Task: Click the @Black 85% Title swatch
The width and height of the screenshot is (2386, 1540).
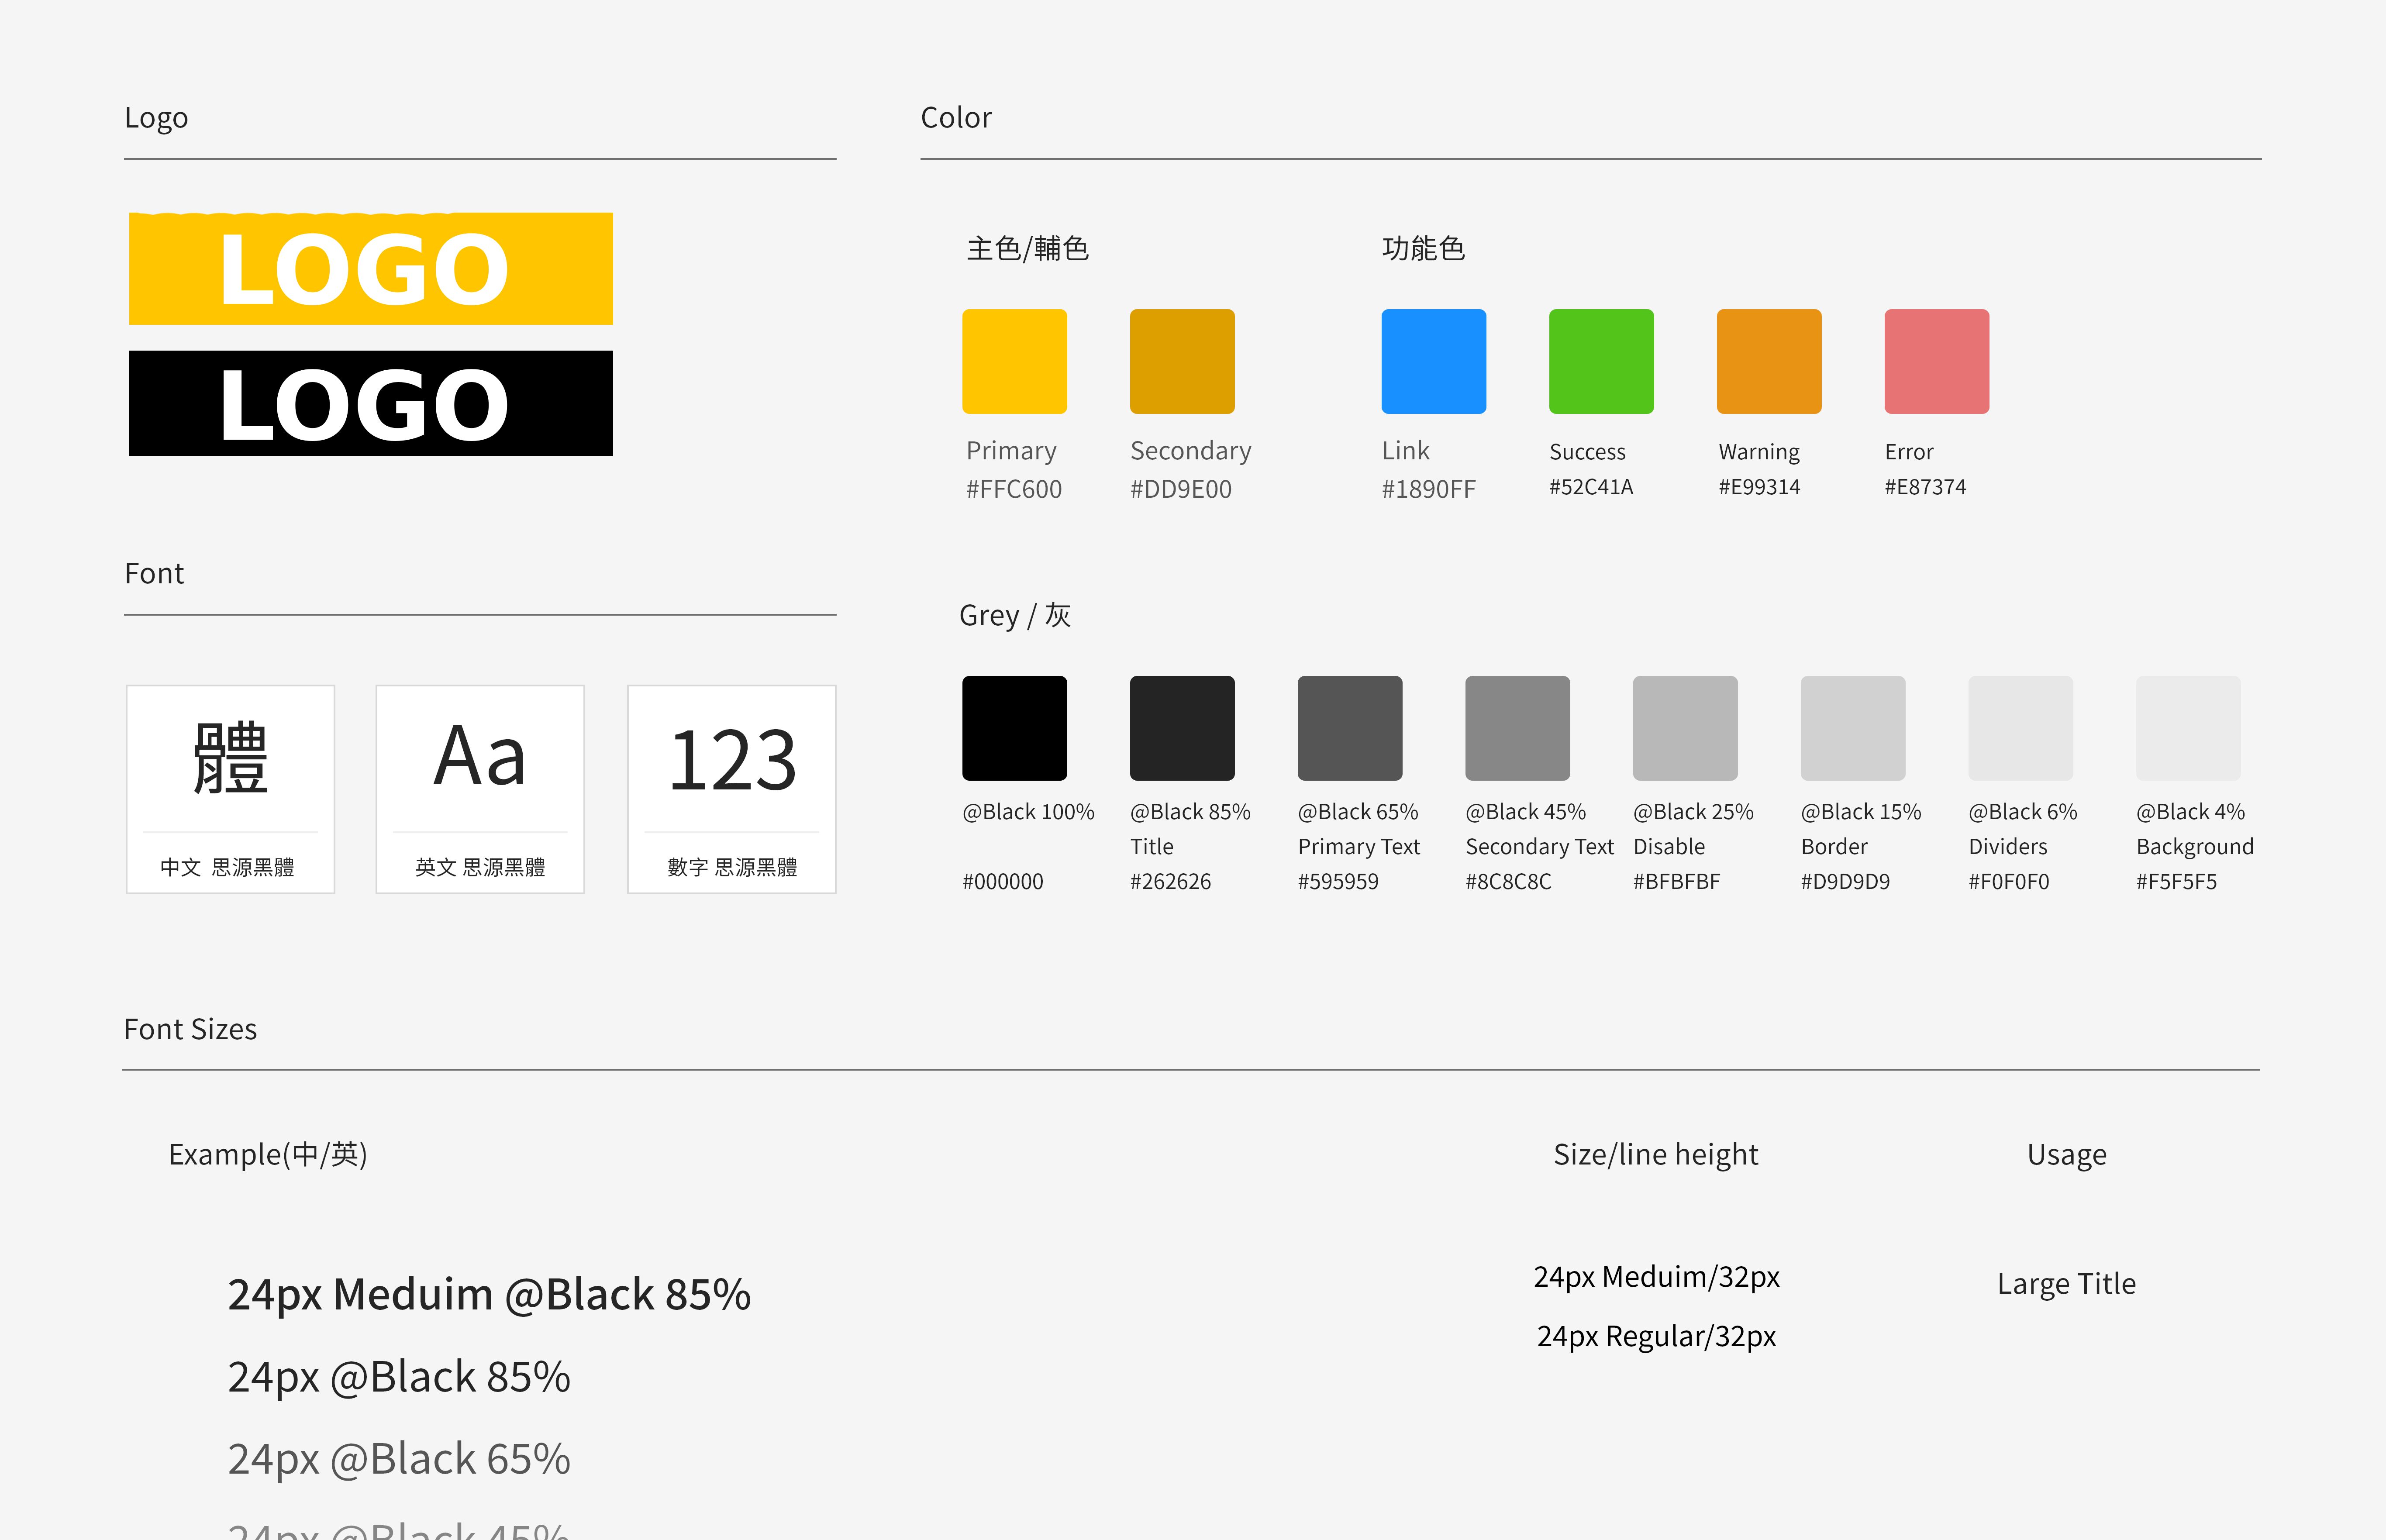Action: tap(1182, 728)
